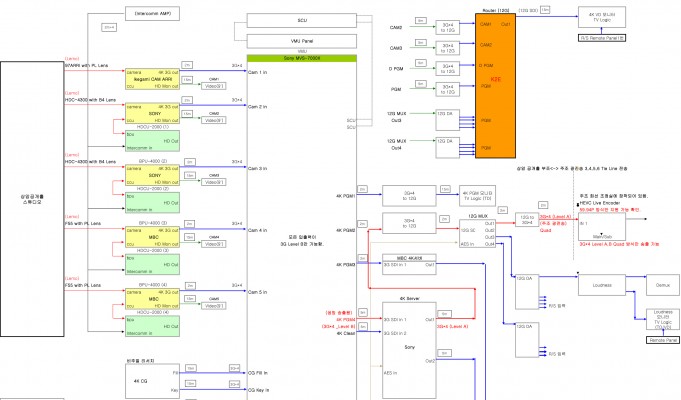681x400 pixels.
Task: Click the Video(9') box under CAM1
Action: (214, 86)
